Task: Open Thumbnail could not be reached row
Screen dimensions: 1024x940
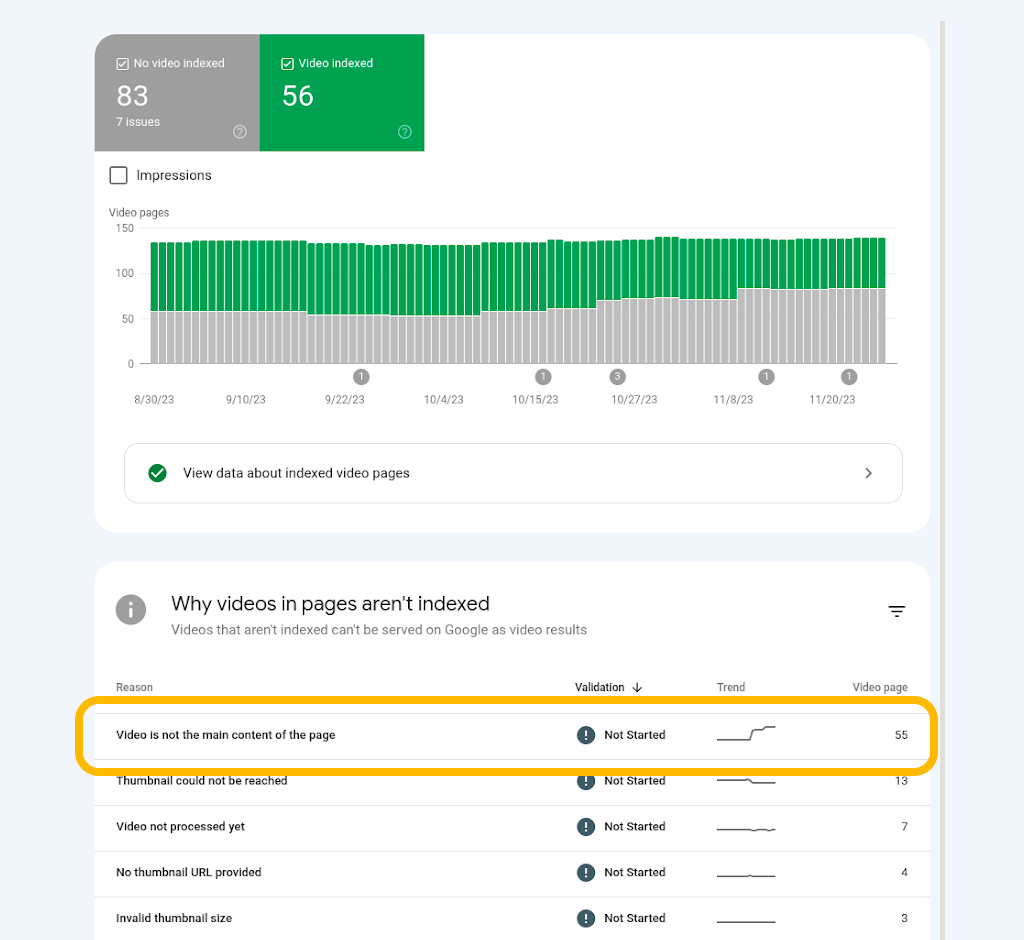Action: tap(512, 782)
